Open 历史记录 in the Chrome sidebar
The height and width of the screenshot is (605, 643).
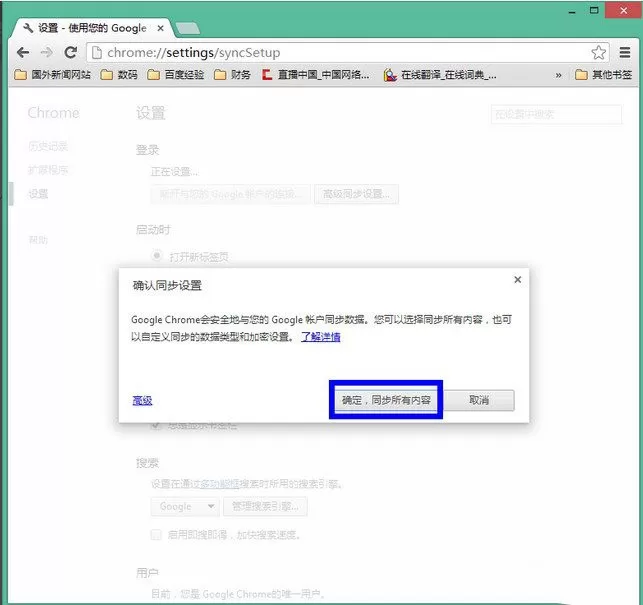coord(48,146)
